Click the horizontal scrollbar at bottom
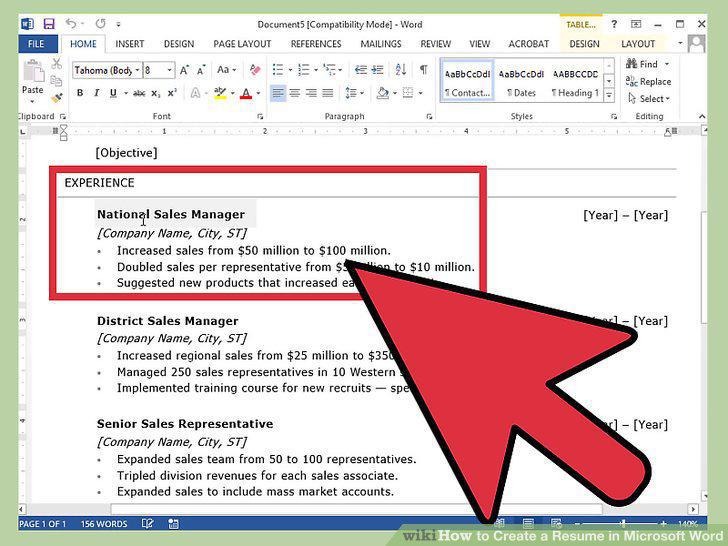728x546 pixels. pos(357,509)
